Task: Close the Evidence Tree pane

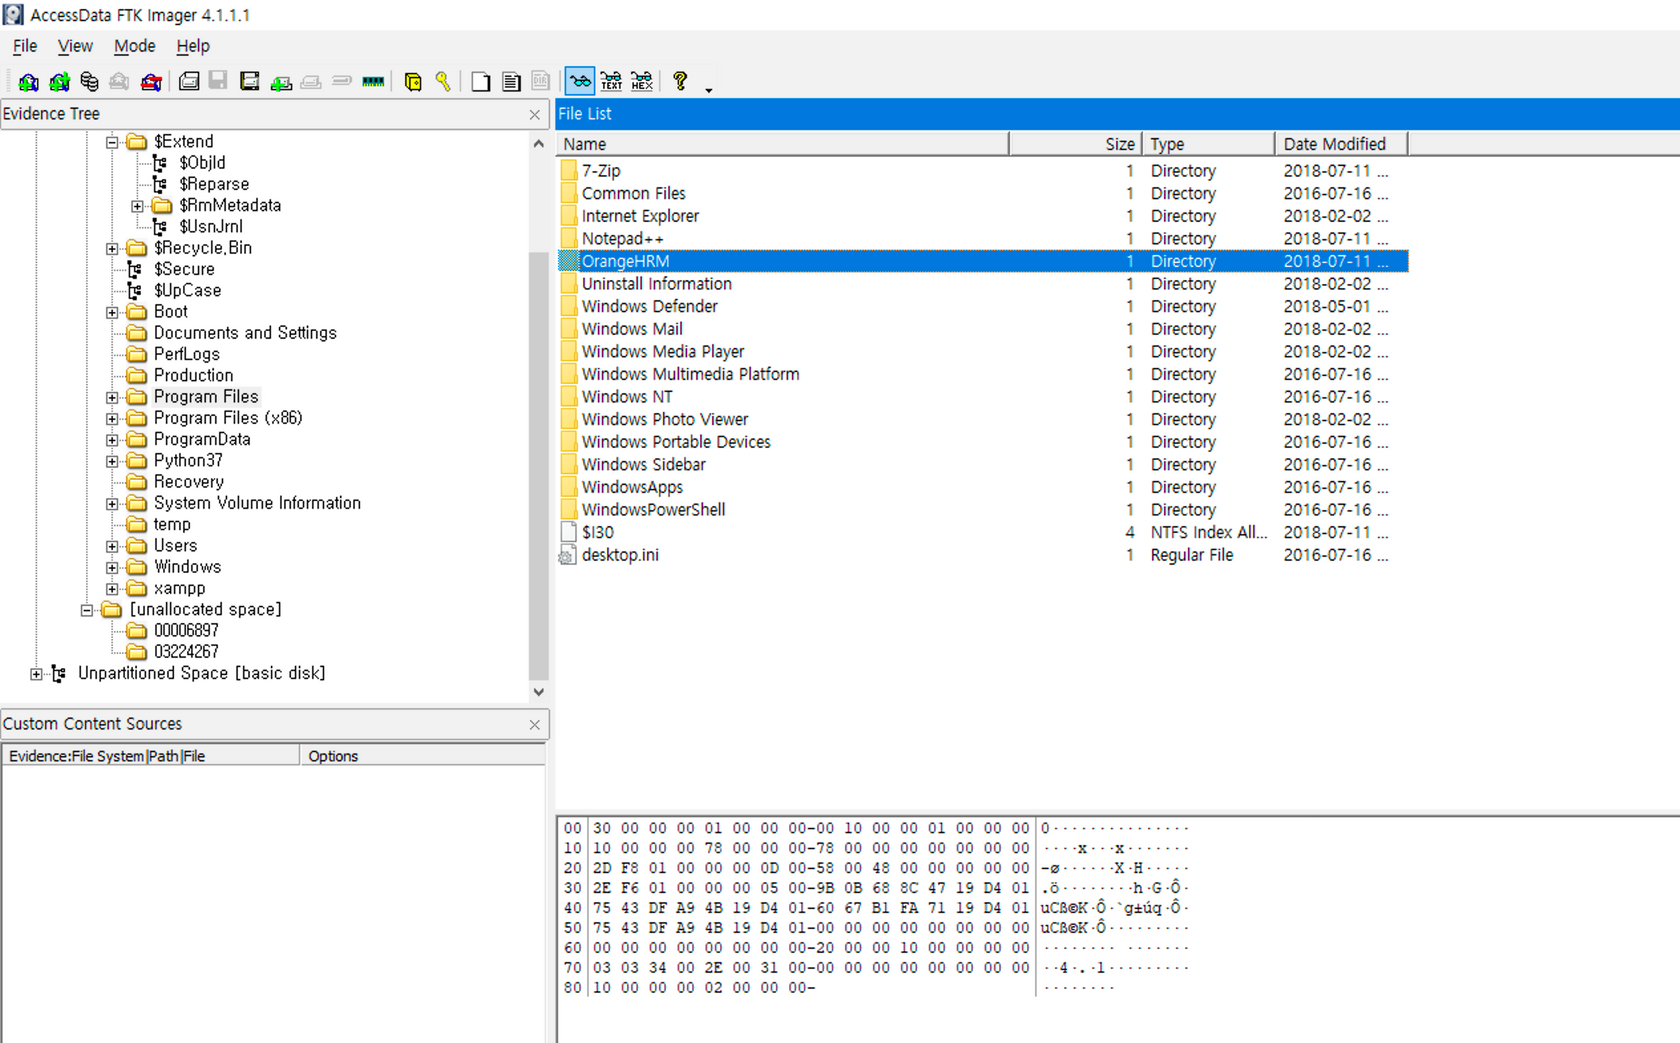Action: tap(534, 115)
